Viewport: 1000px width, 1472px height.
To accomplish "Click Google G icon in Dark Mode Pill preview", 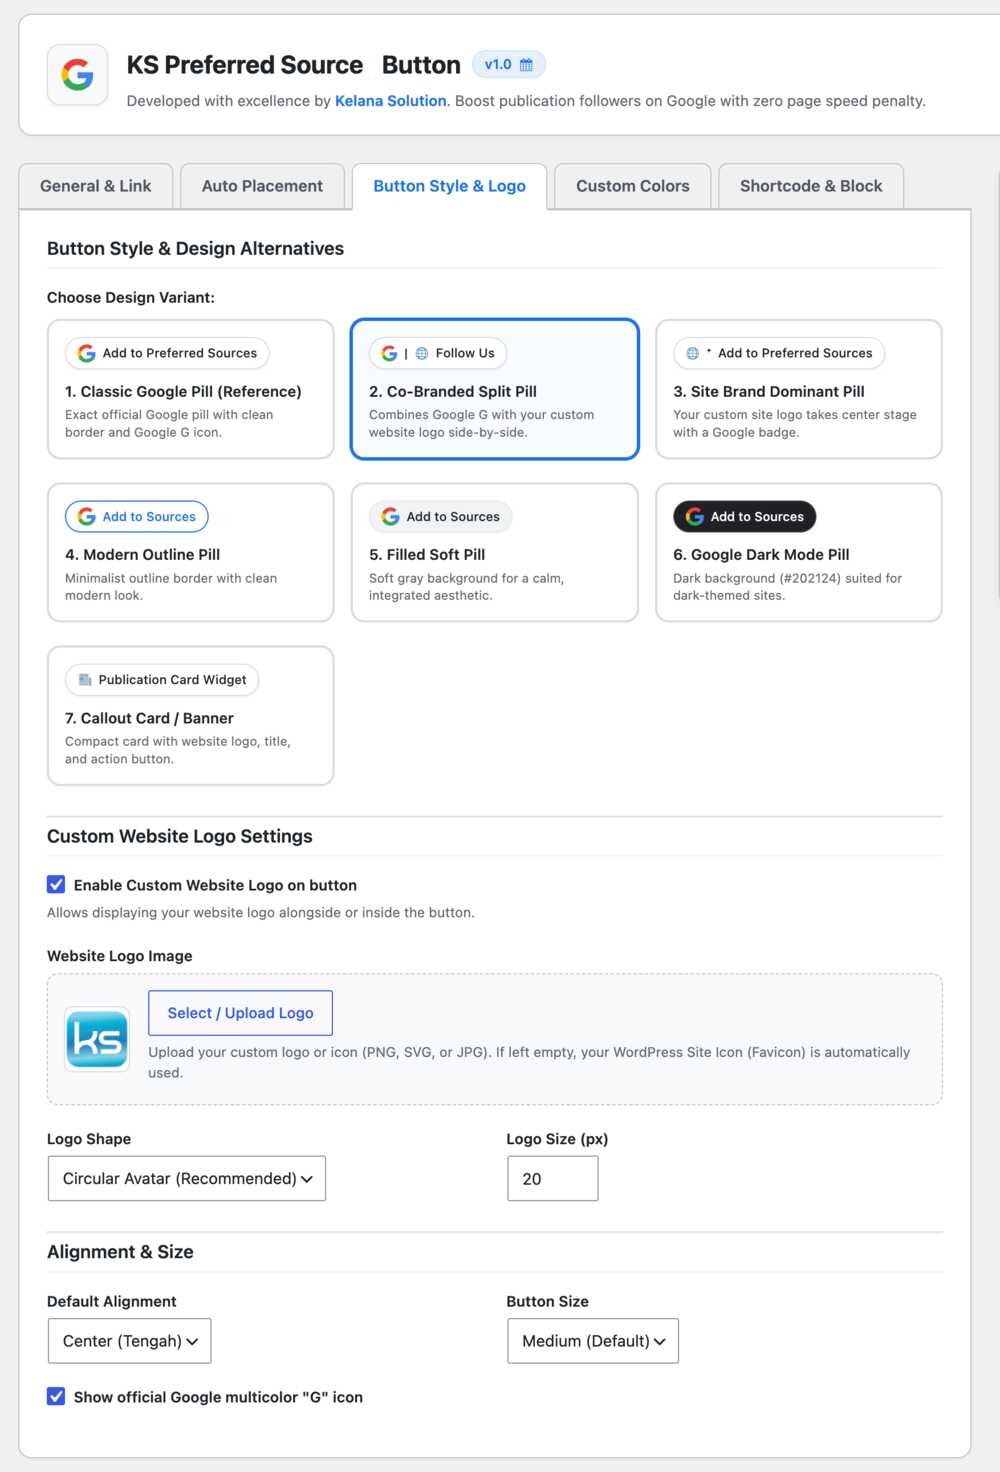I will click(x=694, y=516).
